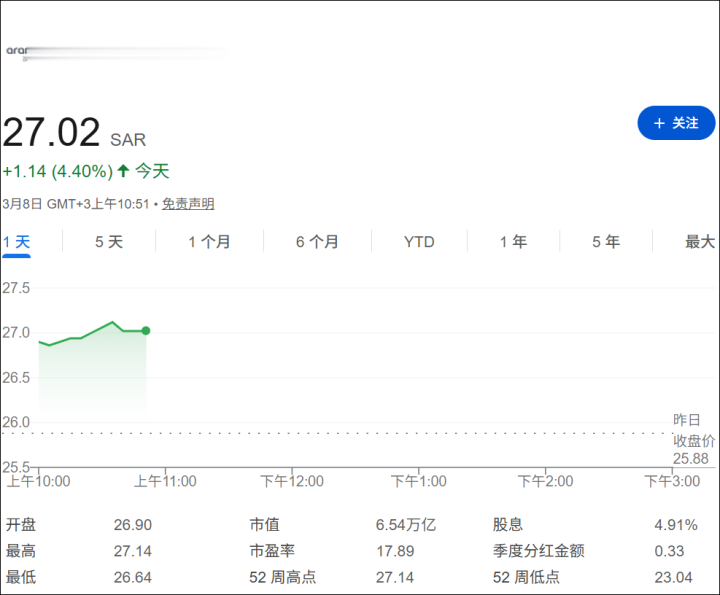Image resolution: width=720 pixels, height=595 pixels.
Task: Click the 市值 value 6.54万亿
Action: click(406, 525)
